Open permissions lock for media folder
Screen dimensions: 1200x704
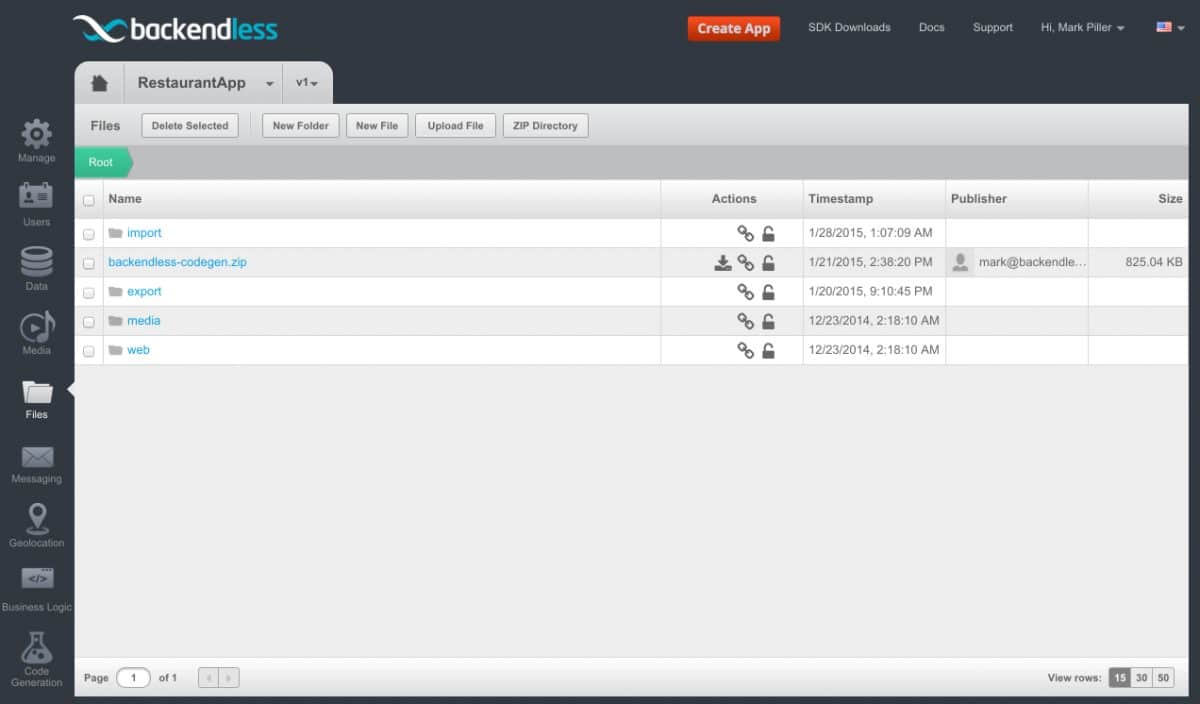tap(768, 321)
